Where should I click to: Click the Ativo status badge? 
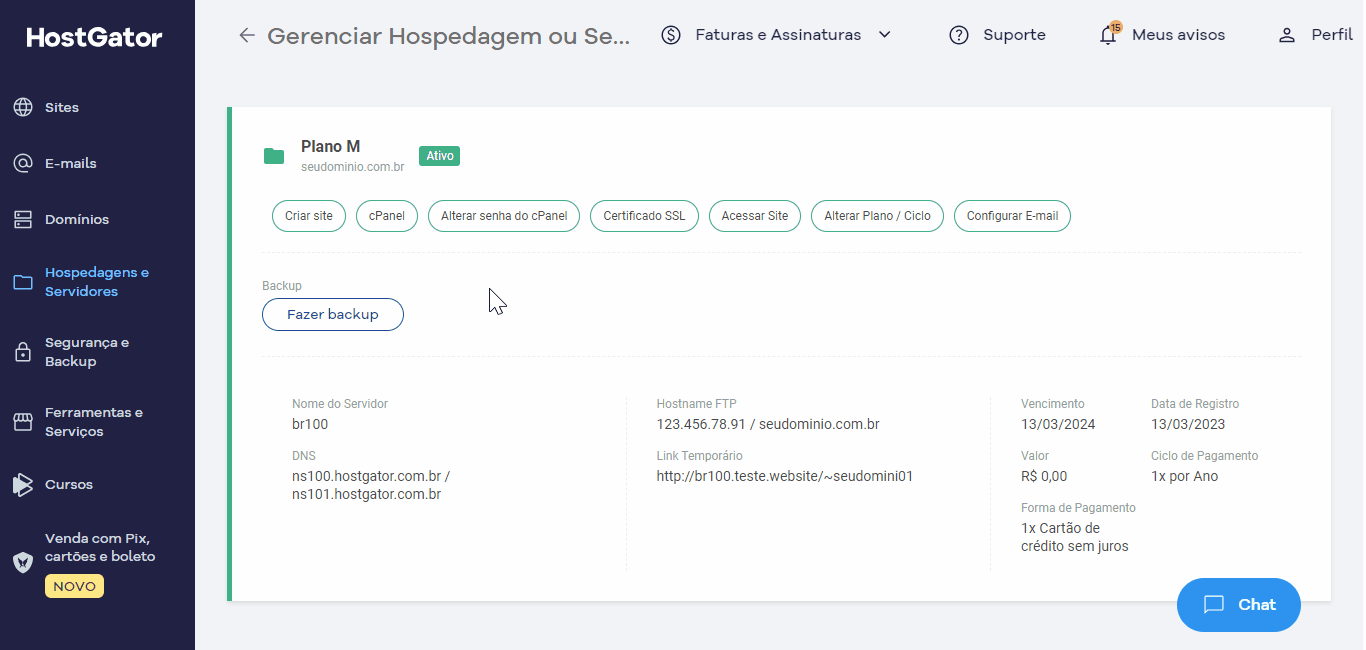(x=440, y=156)
